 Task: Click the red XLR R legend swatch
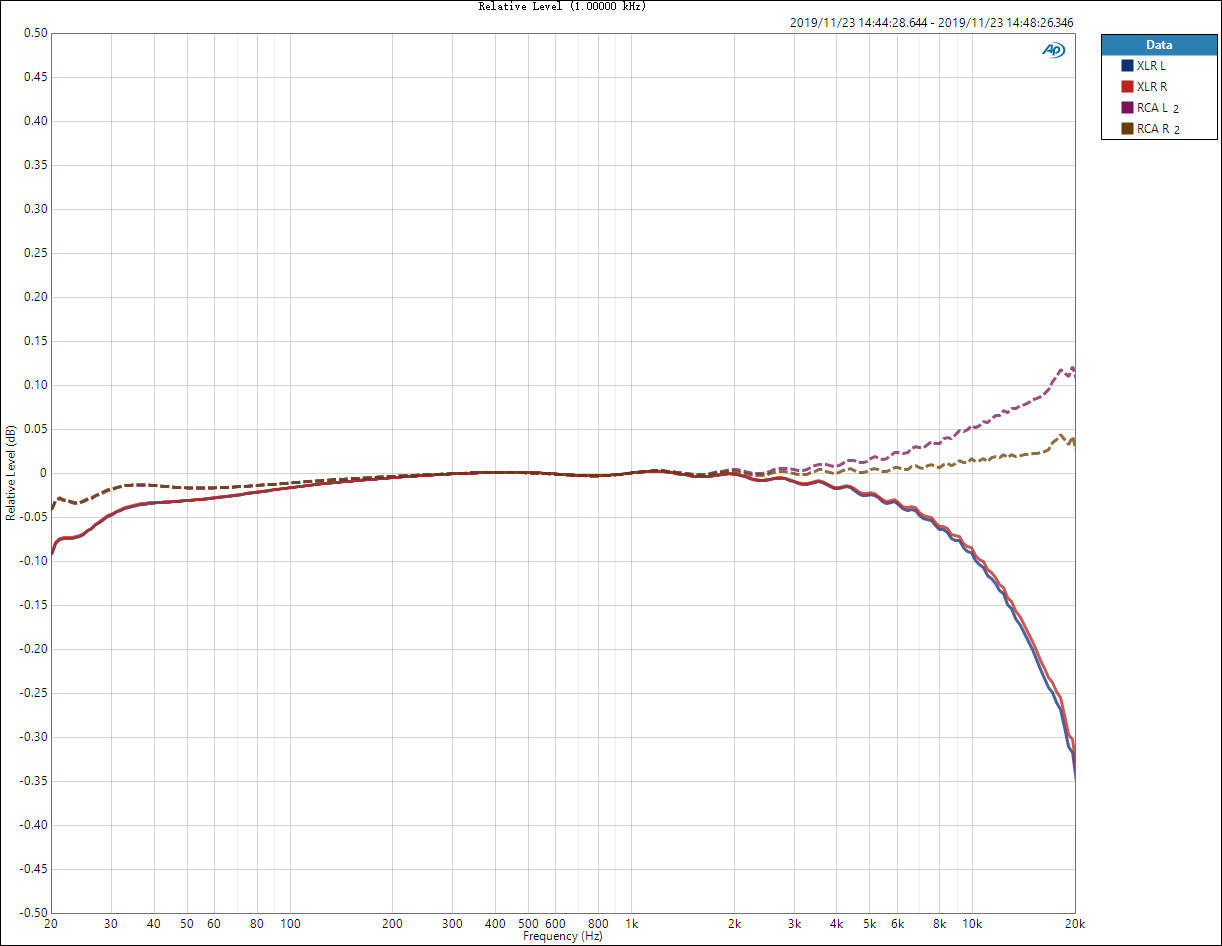[x=1127, y=87]
